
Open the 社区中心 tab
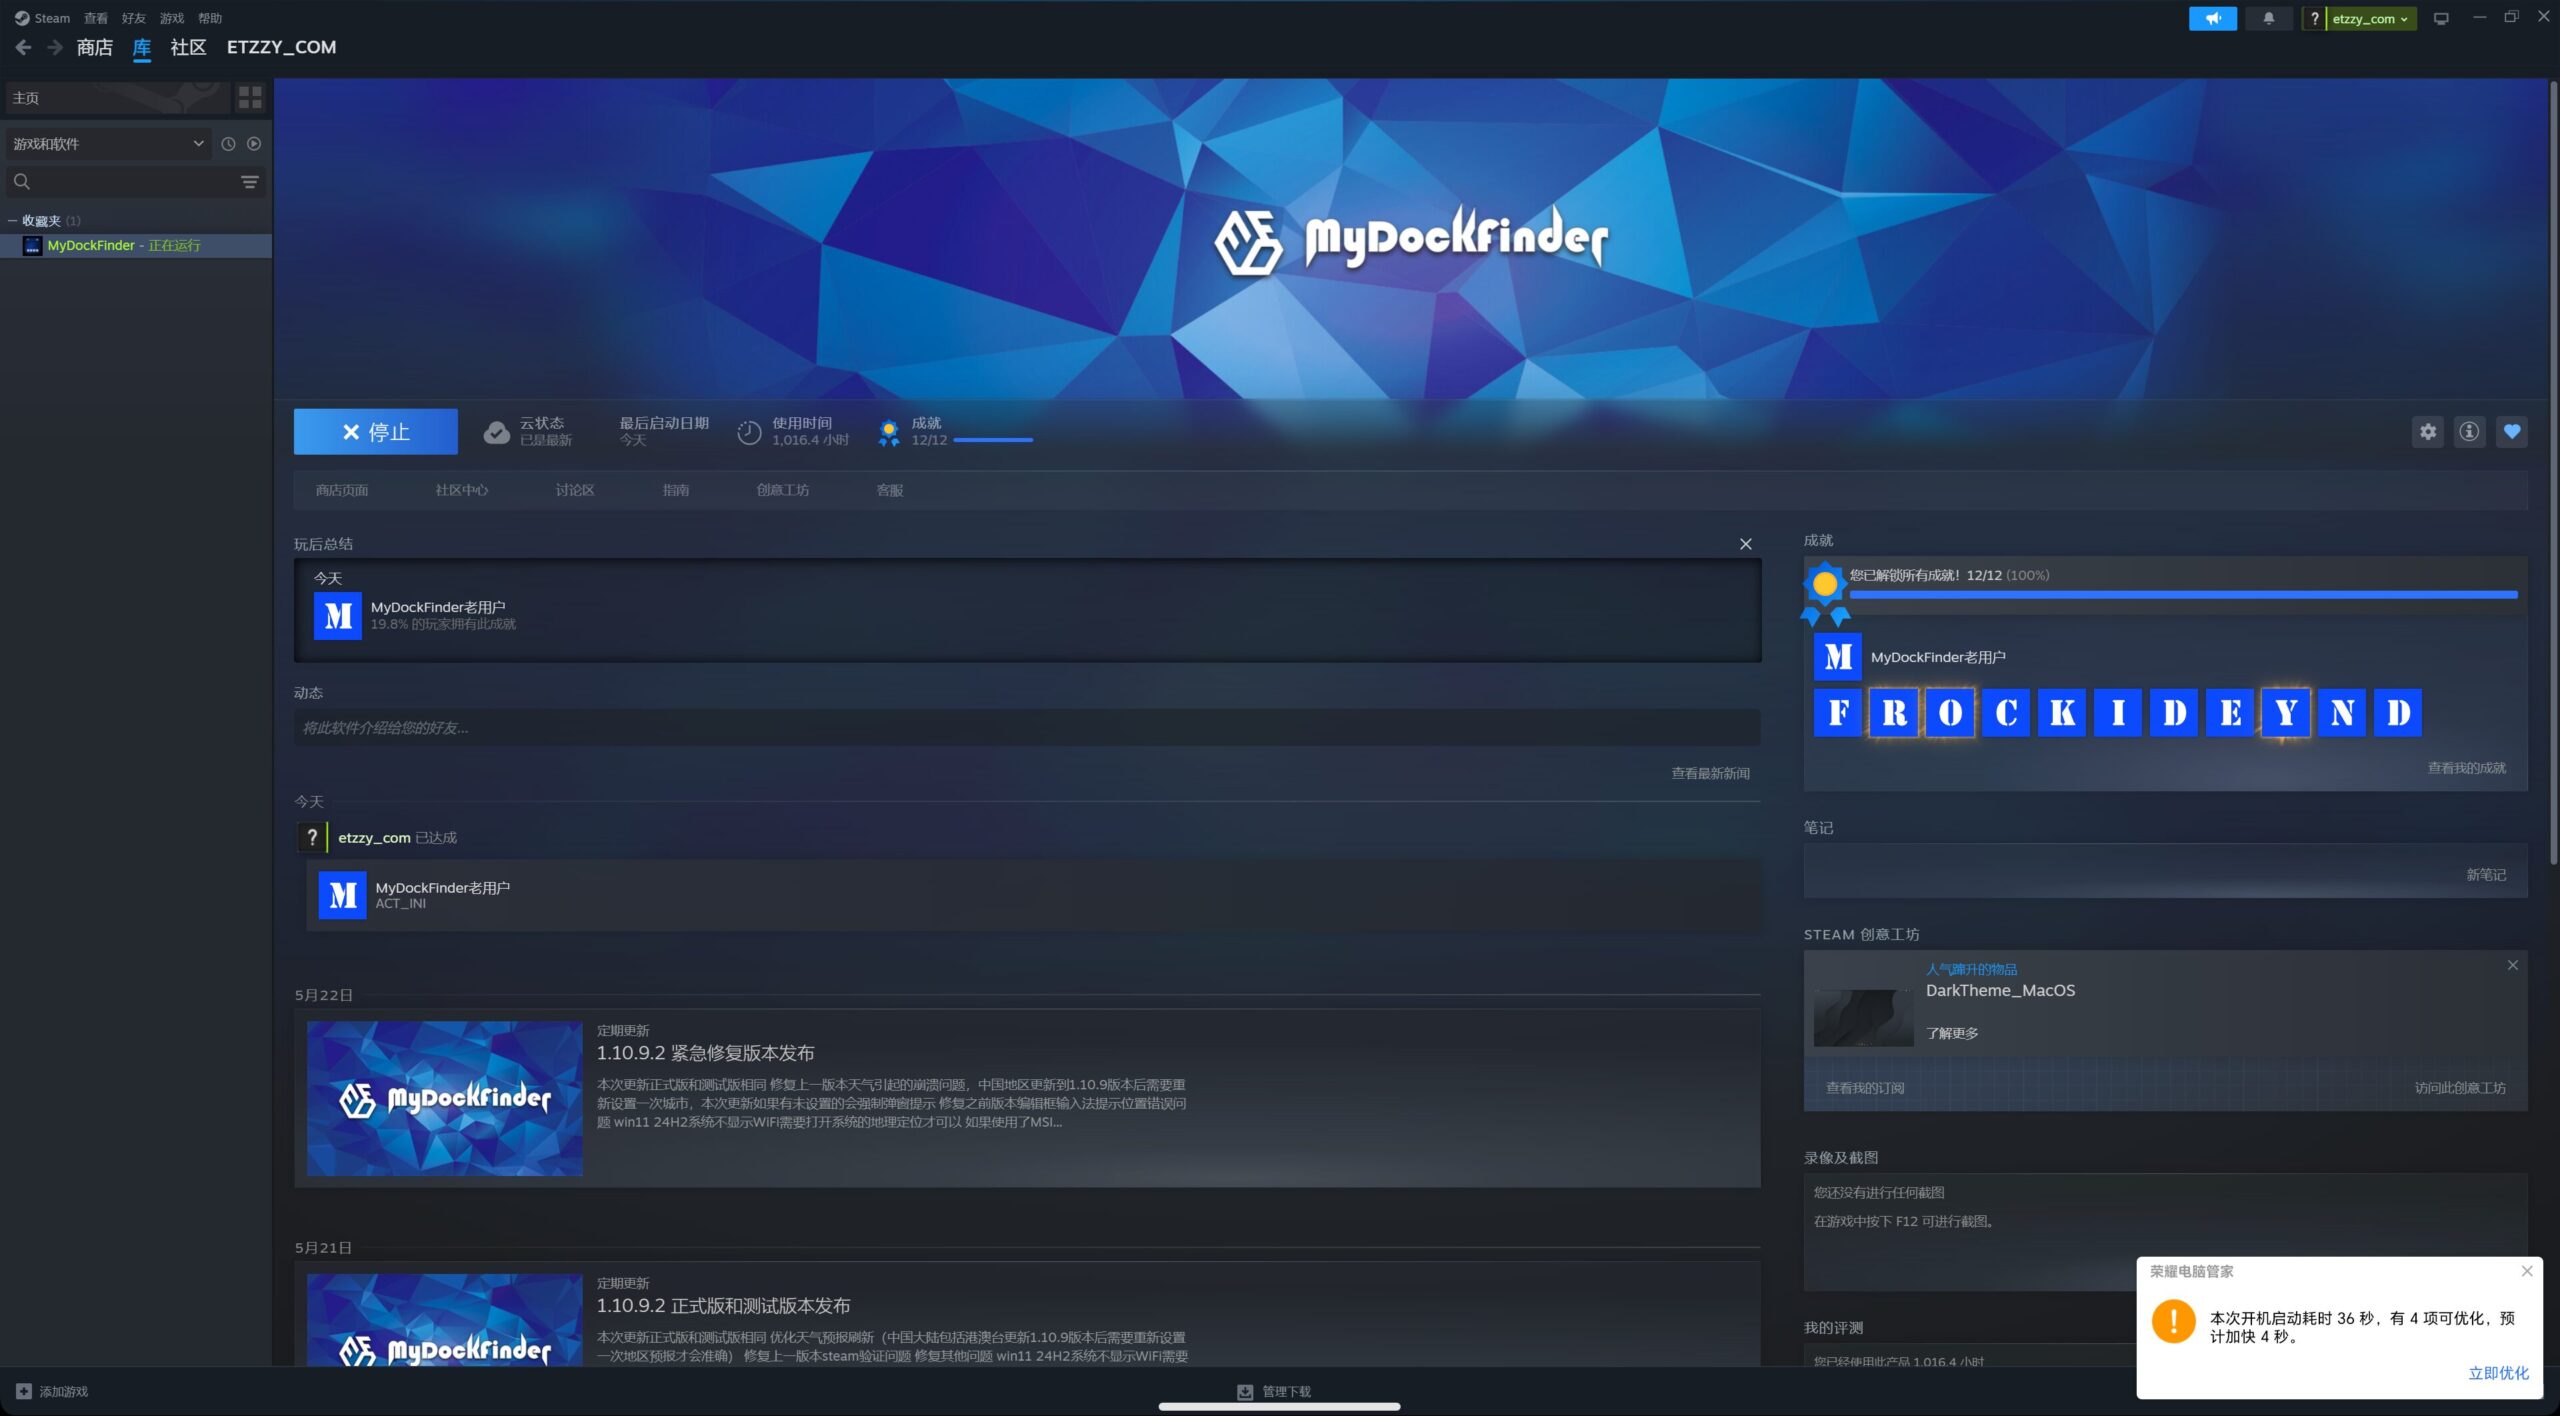(461, 490)
